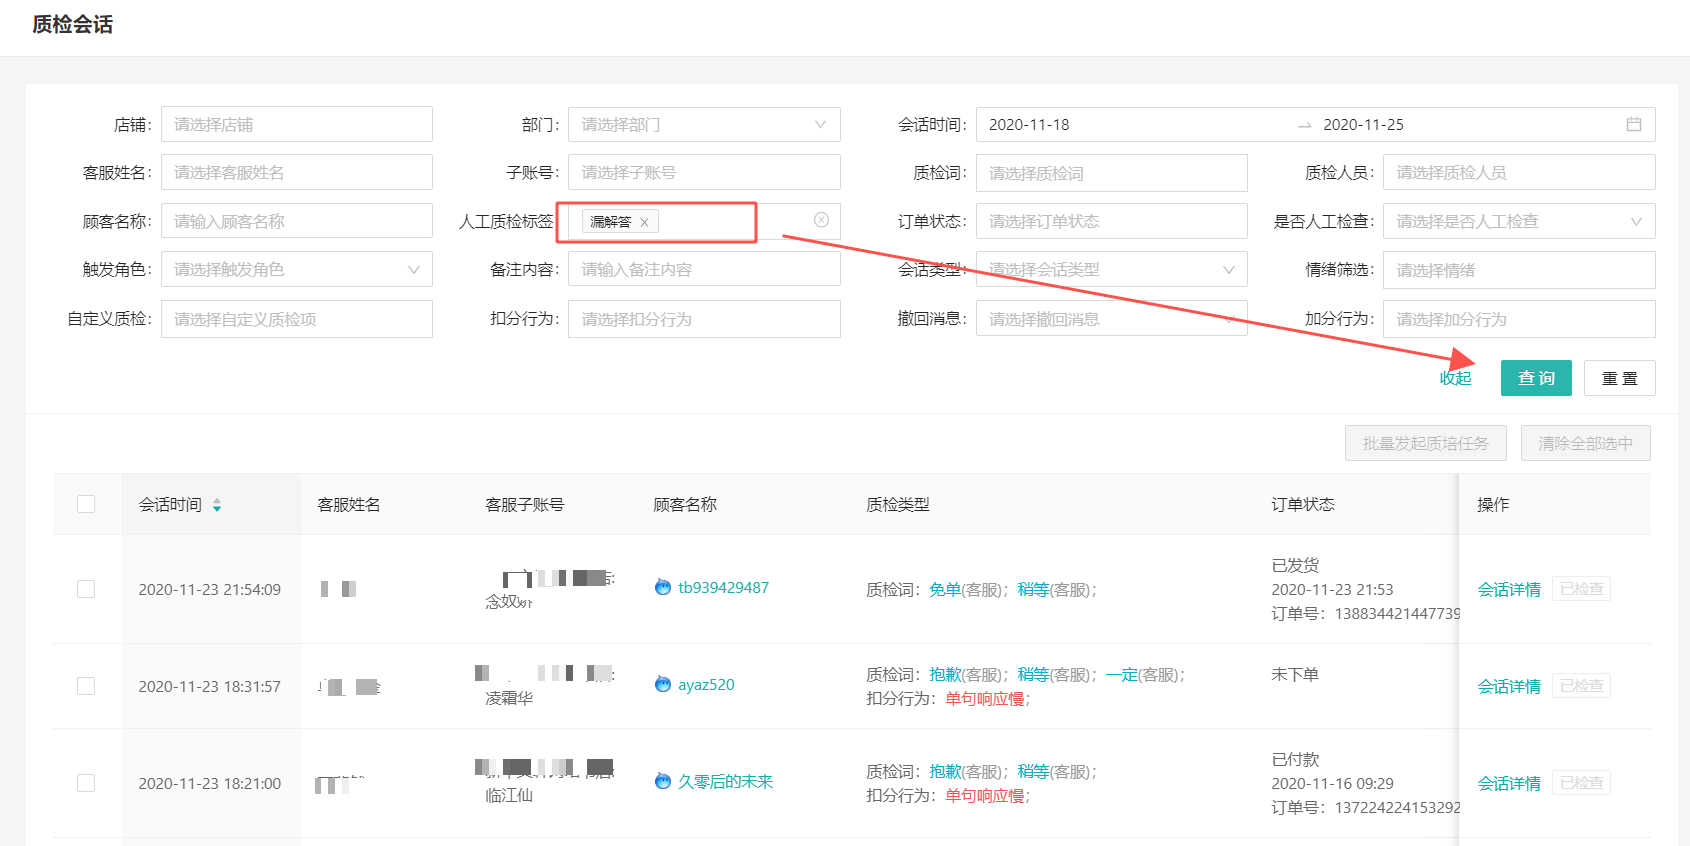The width and height of the screenshot is (1690, 846).
Task: Click the 备注内容 input field
Action: pos(704,269)
